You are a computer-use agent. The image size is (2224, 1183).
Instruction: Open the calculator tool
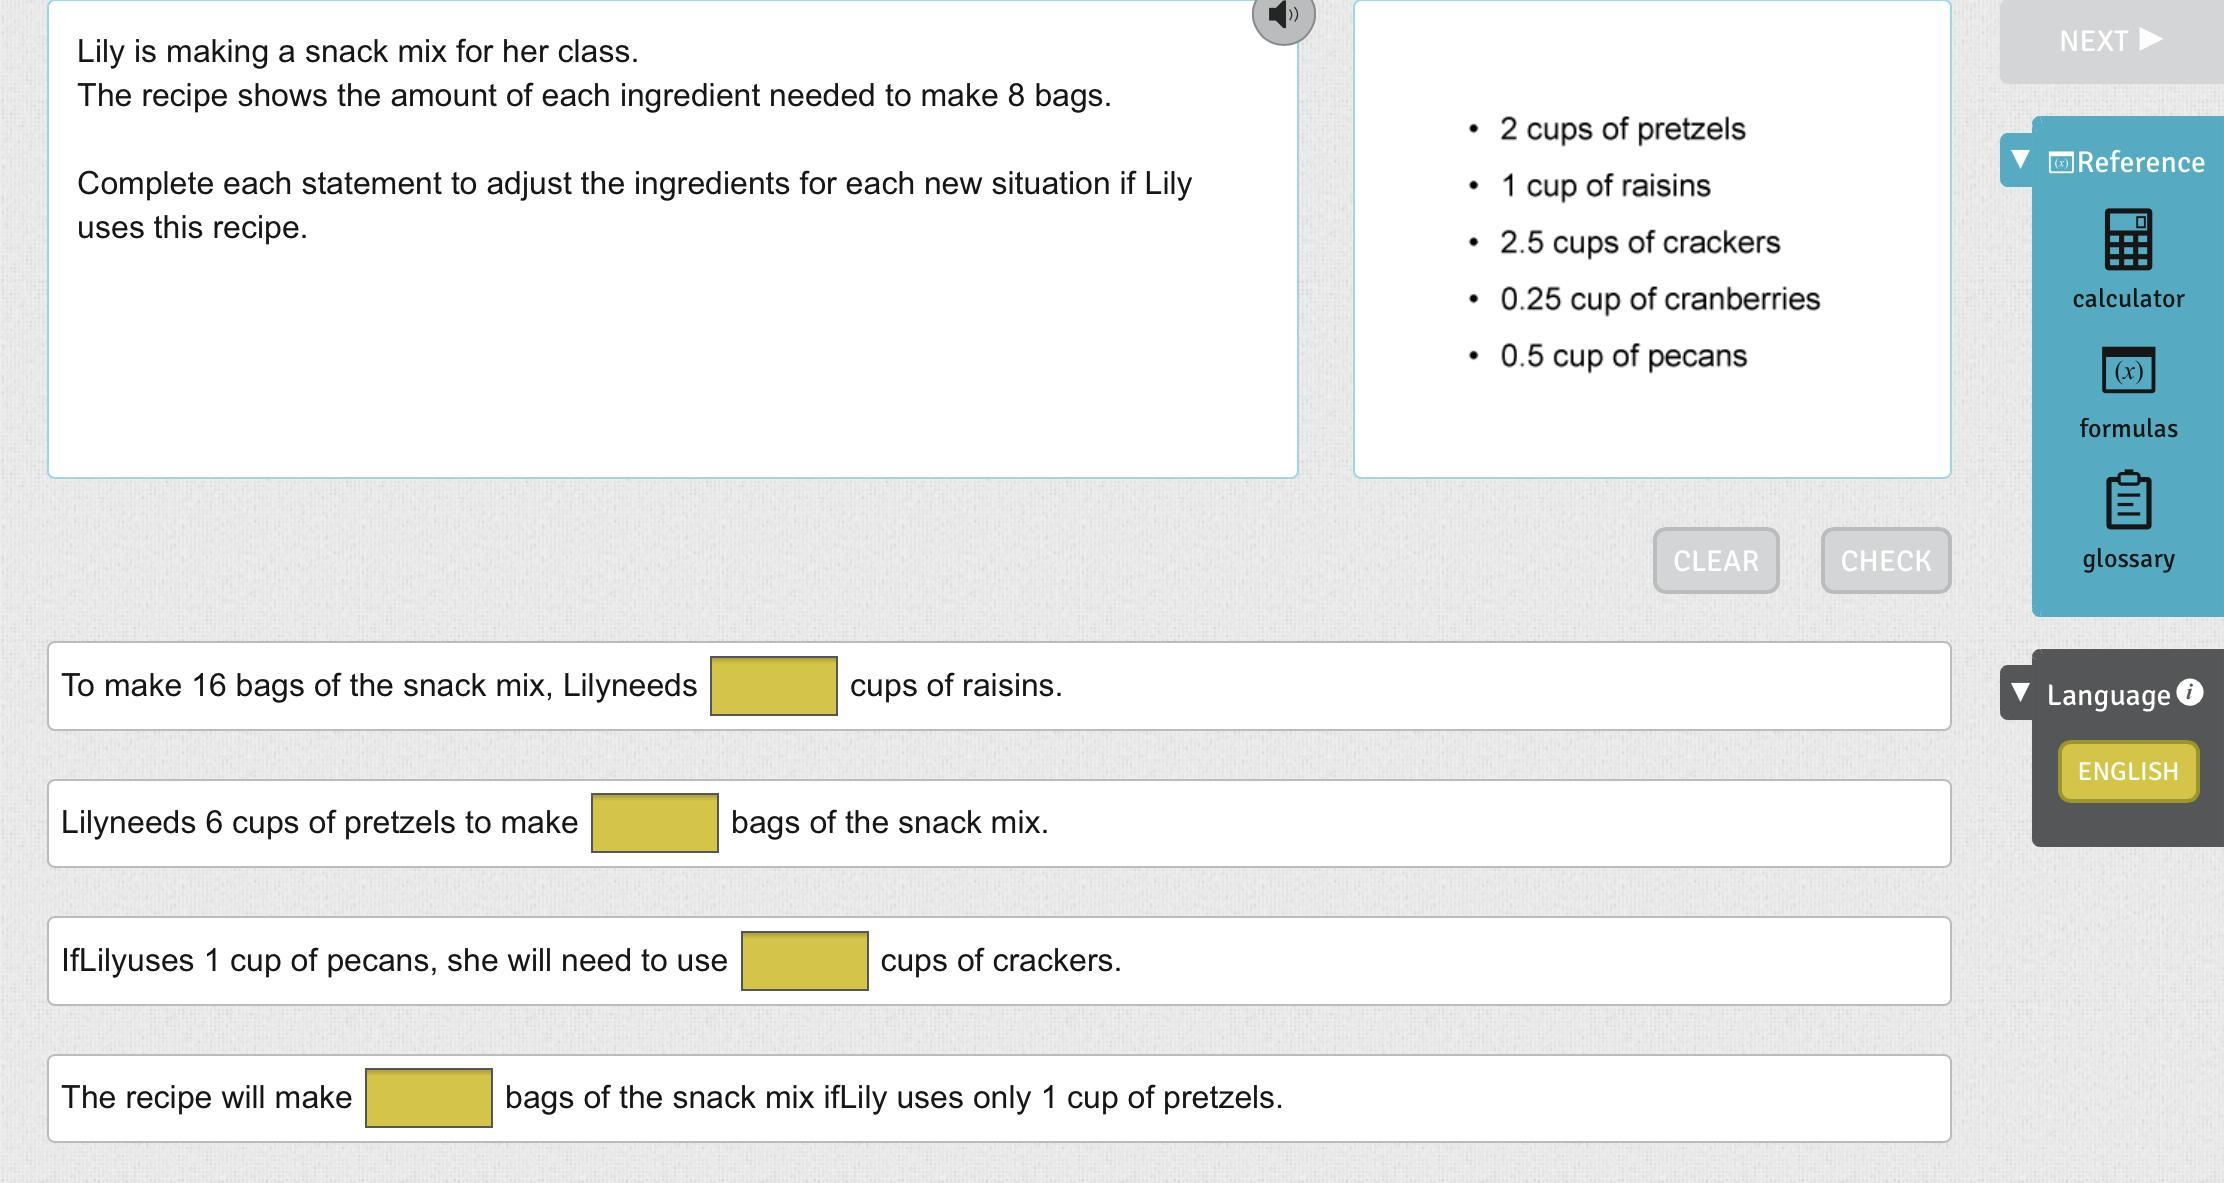coord(2127,240)
